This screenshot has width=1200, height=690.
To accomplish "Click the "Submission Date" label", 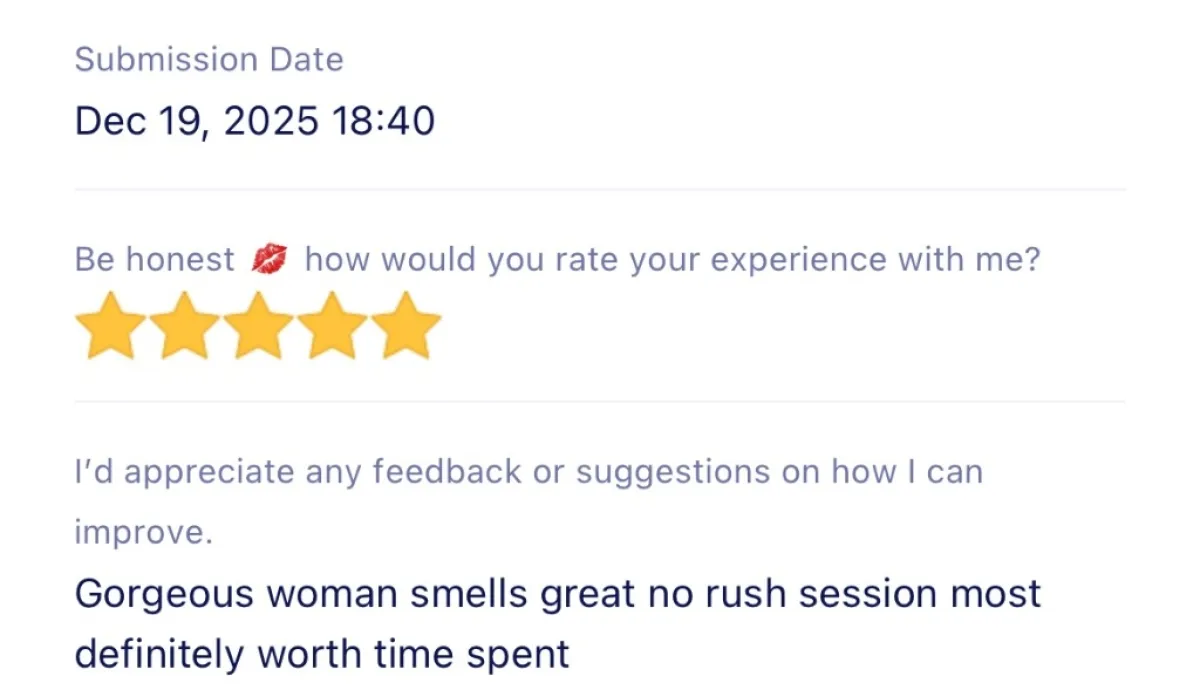I will point(209,59).
